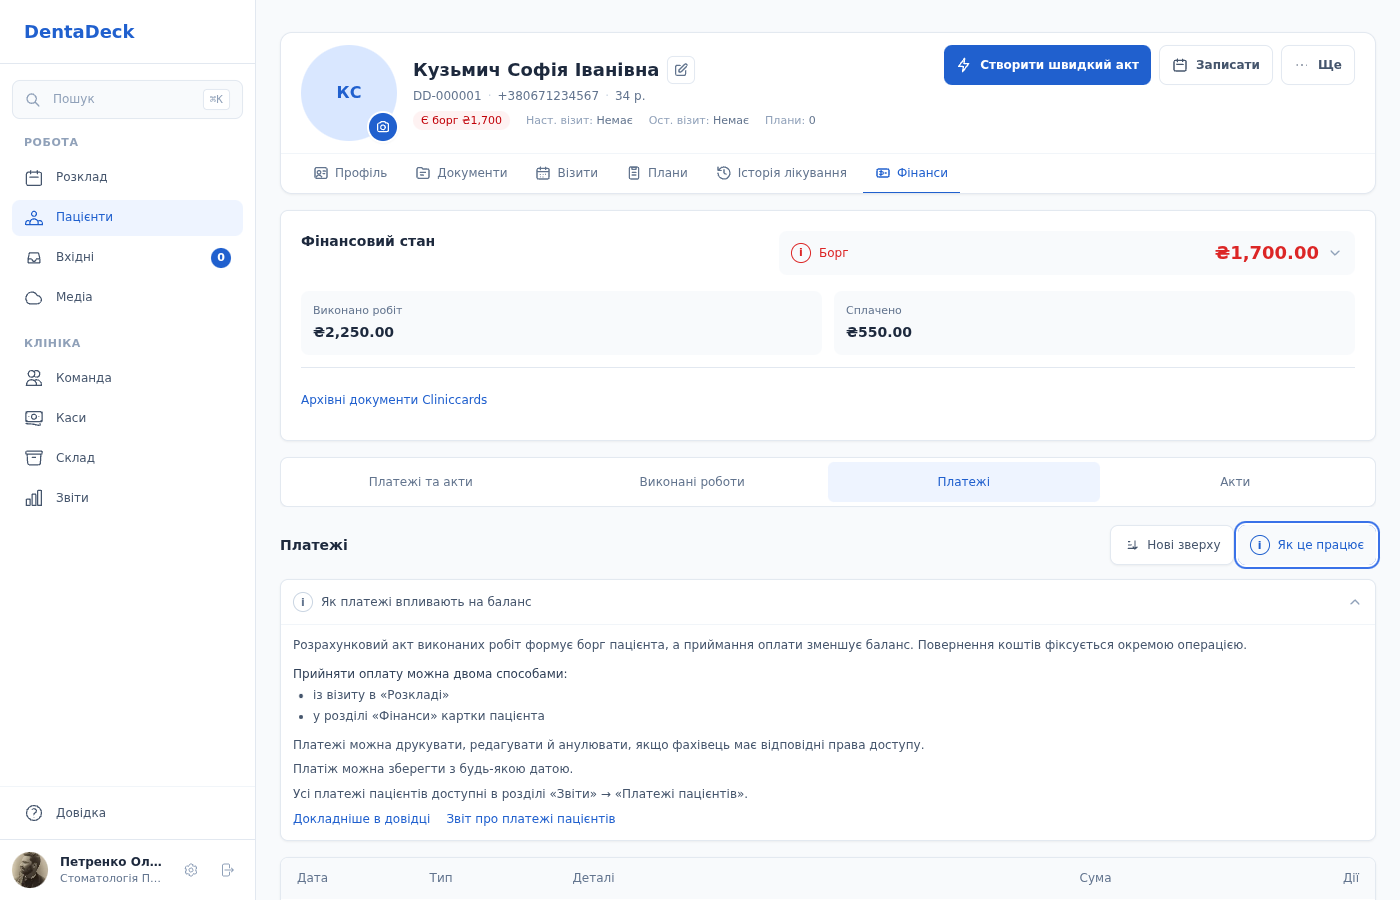This screenshot has width=1400, height=900.
Task: Click the logout icon in sidebar footer
Action: (x=227, y=870)
